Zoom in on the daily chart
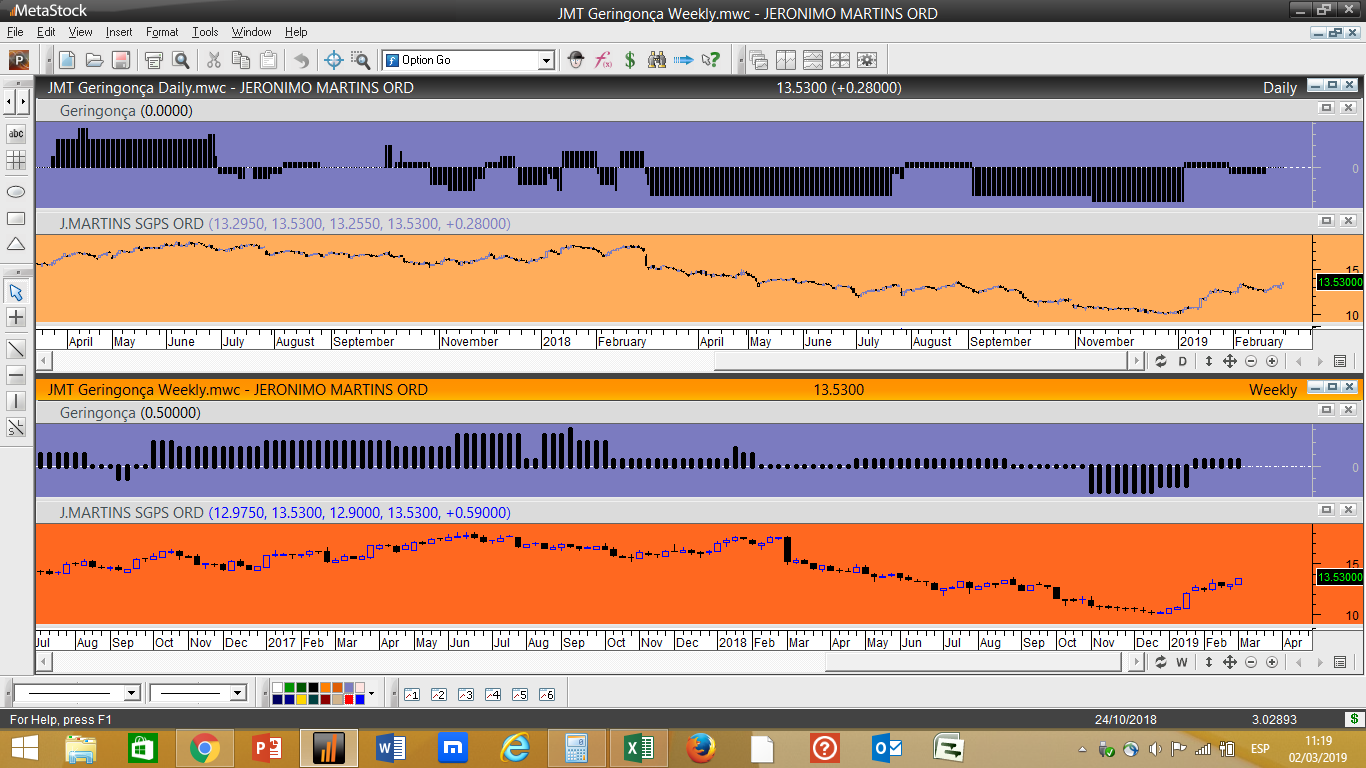The width and height of the screenshot is (1366, 768). pos(1272,361)
